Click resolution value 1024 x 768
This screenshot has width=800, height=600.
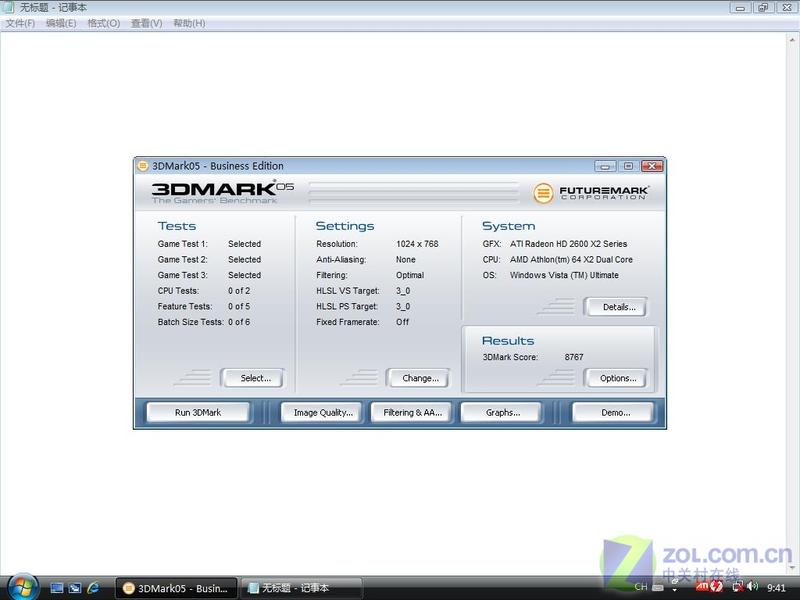(417, 244)
